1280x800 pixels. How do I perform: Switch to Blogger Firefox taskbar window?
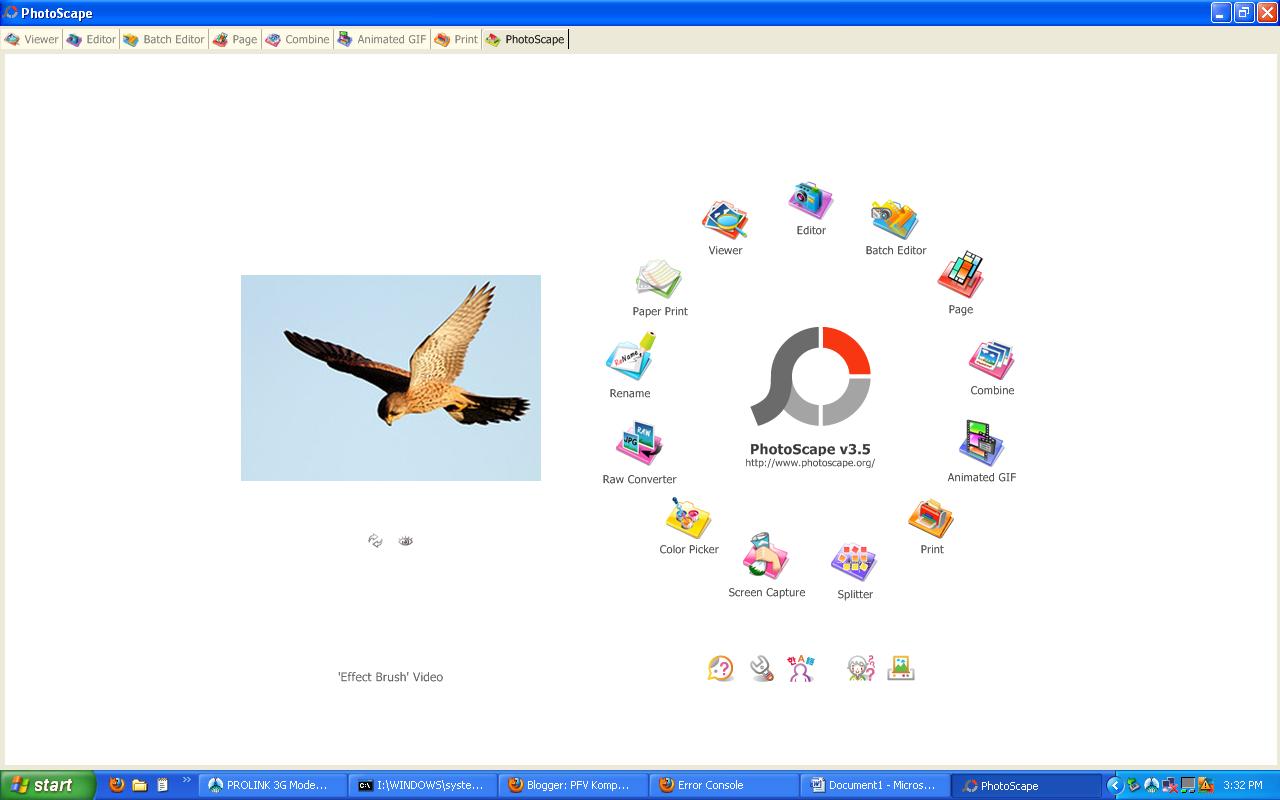click(574, 785)
